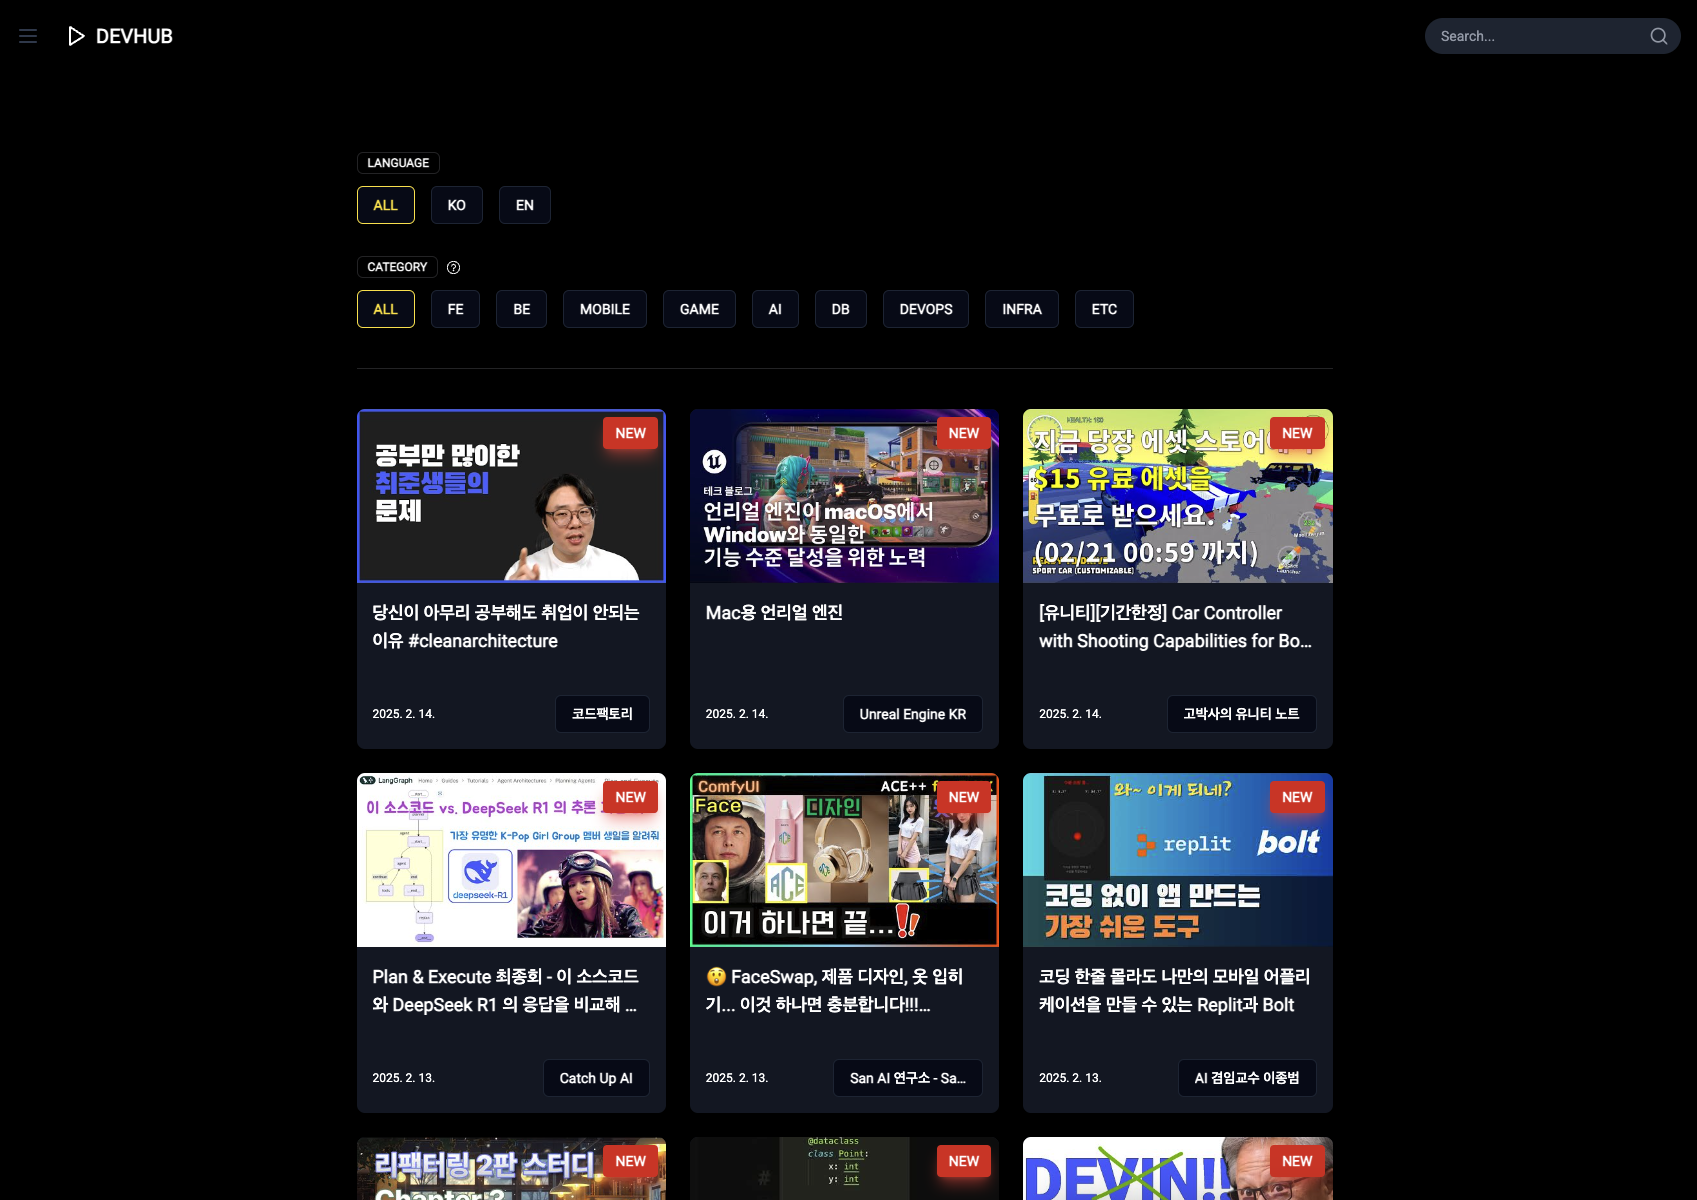This screenshot has height=1200, width=1697.
Task: Filter videos by KO language
Action: coord(457,205)
